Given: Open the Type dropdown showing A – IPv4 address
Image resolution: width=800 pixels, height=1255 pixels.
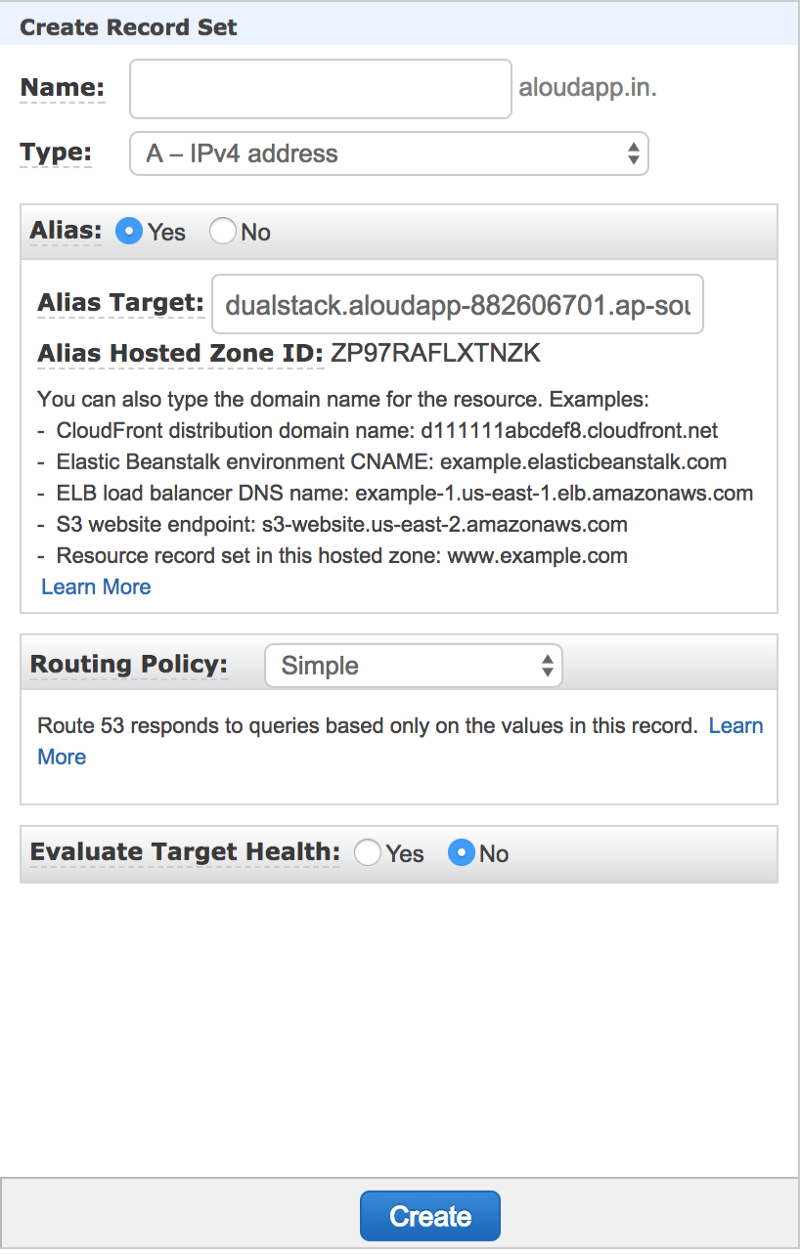Looking at the screenshot, I should point(389,154).
